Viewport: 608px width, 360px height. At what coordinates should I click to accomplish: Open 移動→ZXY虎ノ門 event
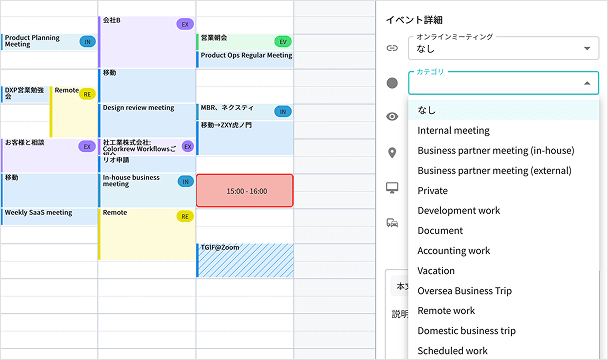[x=245, y=138]
